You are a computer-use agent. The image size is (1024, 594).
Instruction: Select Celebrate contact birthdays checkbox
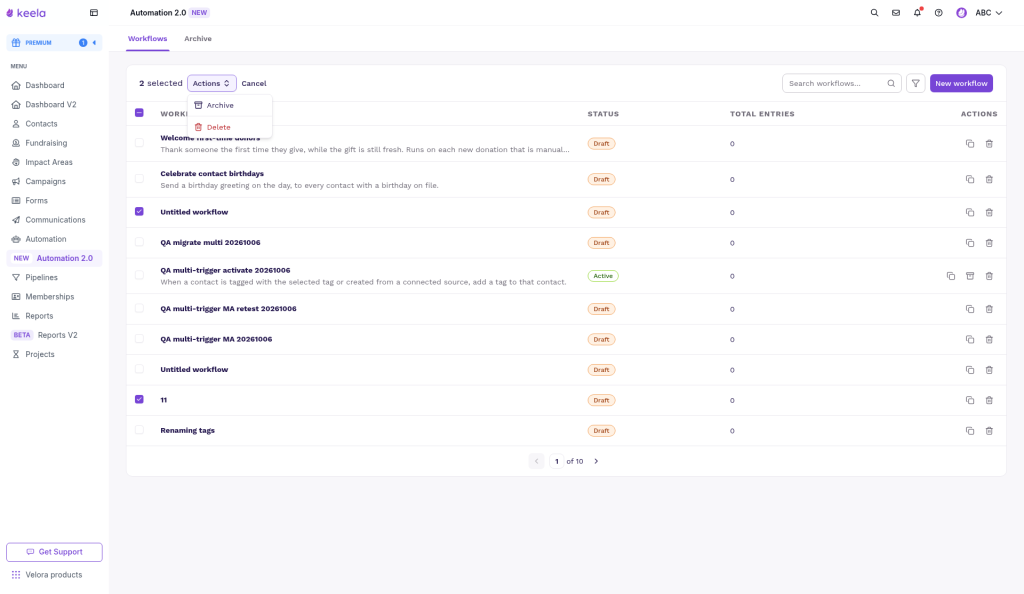139,178
